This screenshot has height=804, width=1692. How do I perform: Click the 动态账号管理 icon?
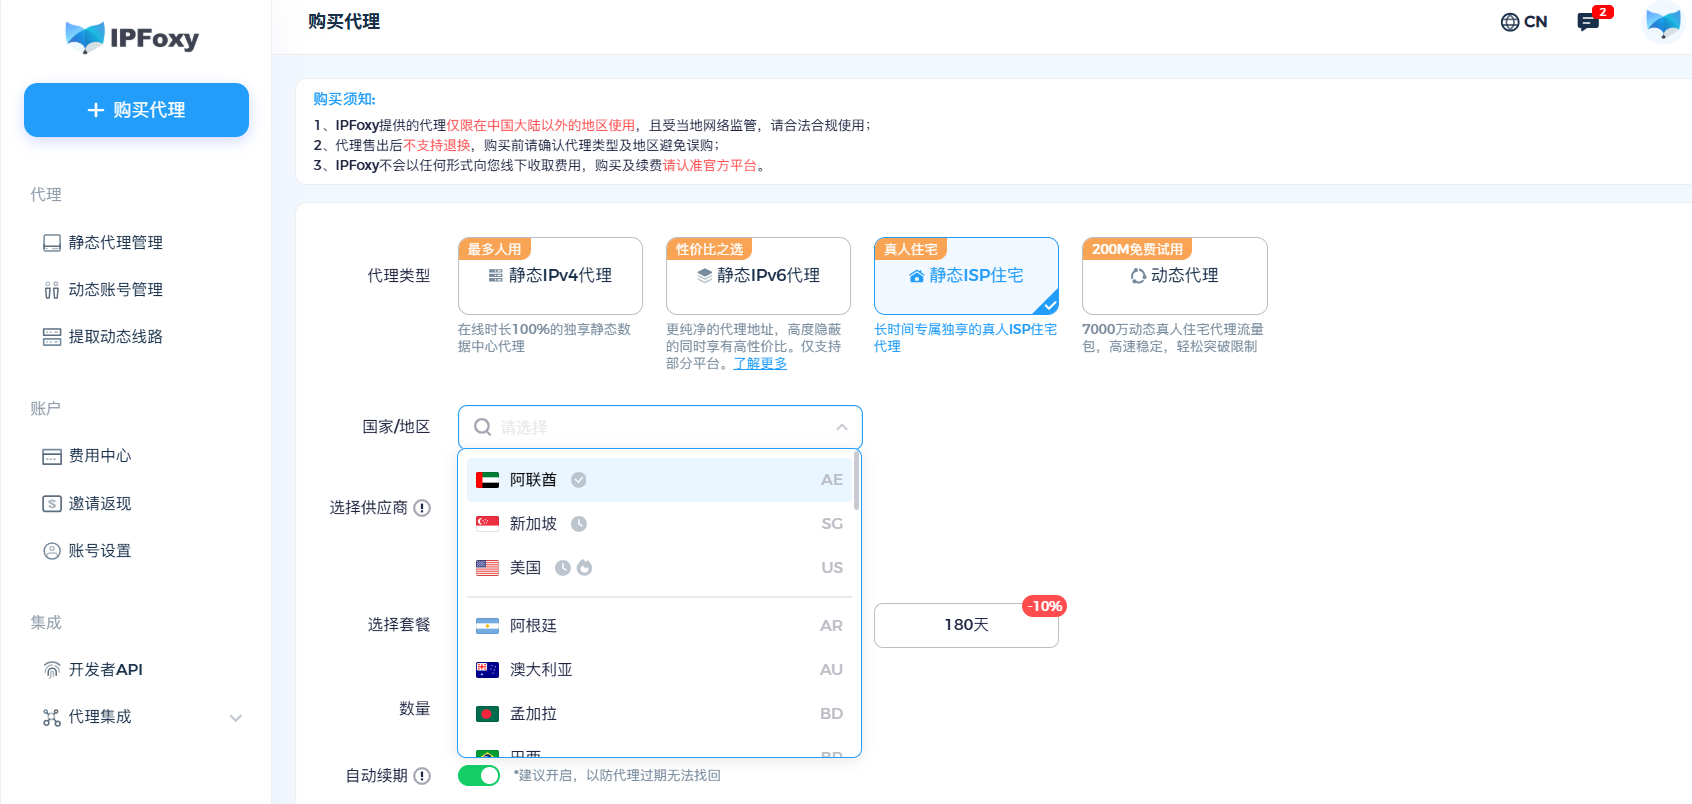click(x=52, y=290)
